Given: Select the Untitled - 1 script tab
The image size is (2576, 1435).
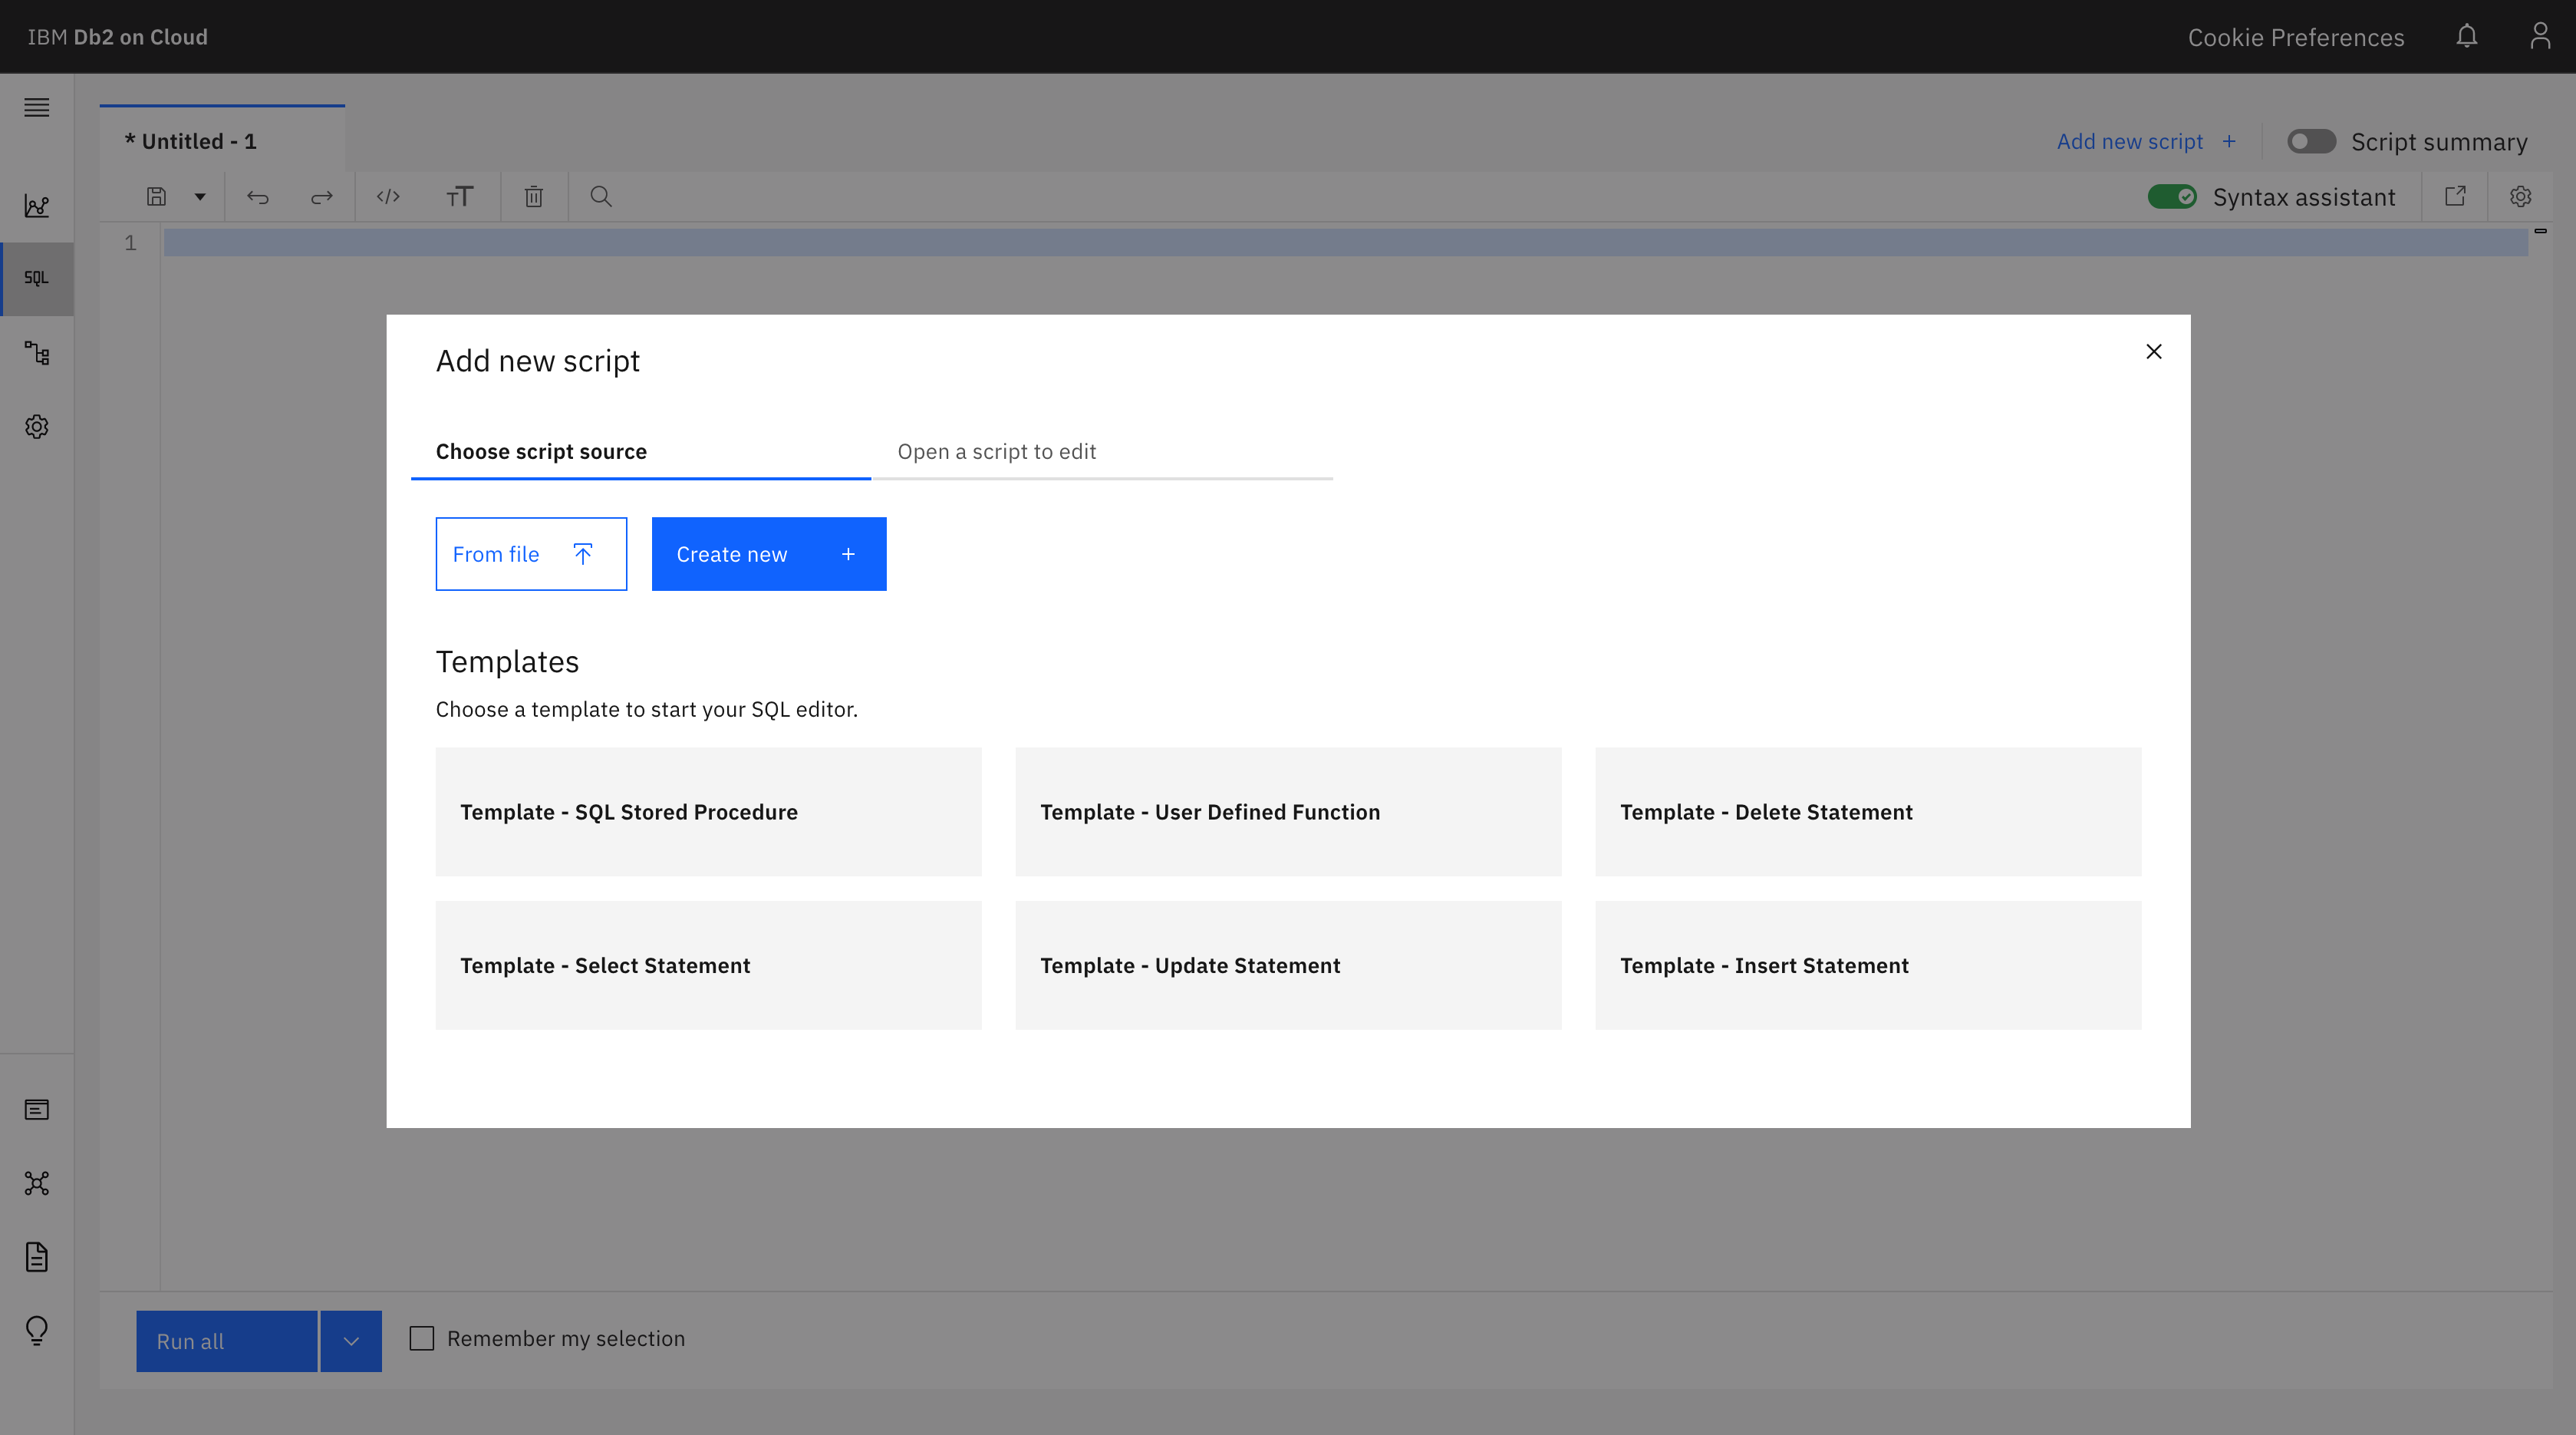Looking at the screenshot, I should click(x=190, y=141).
